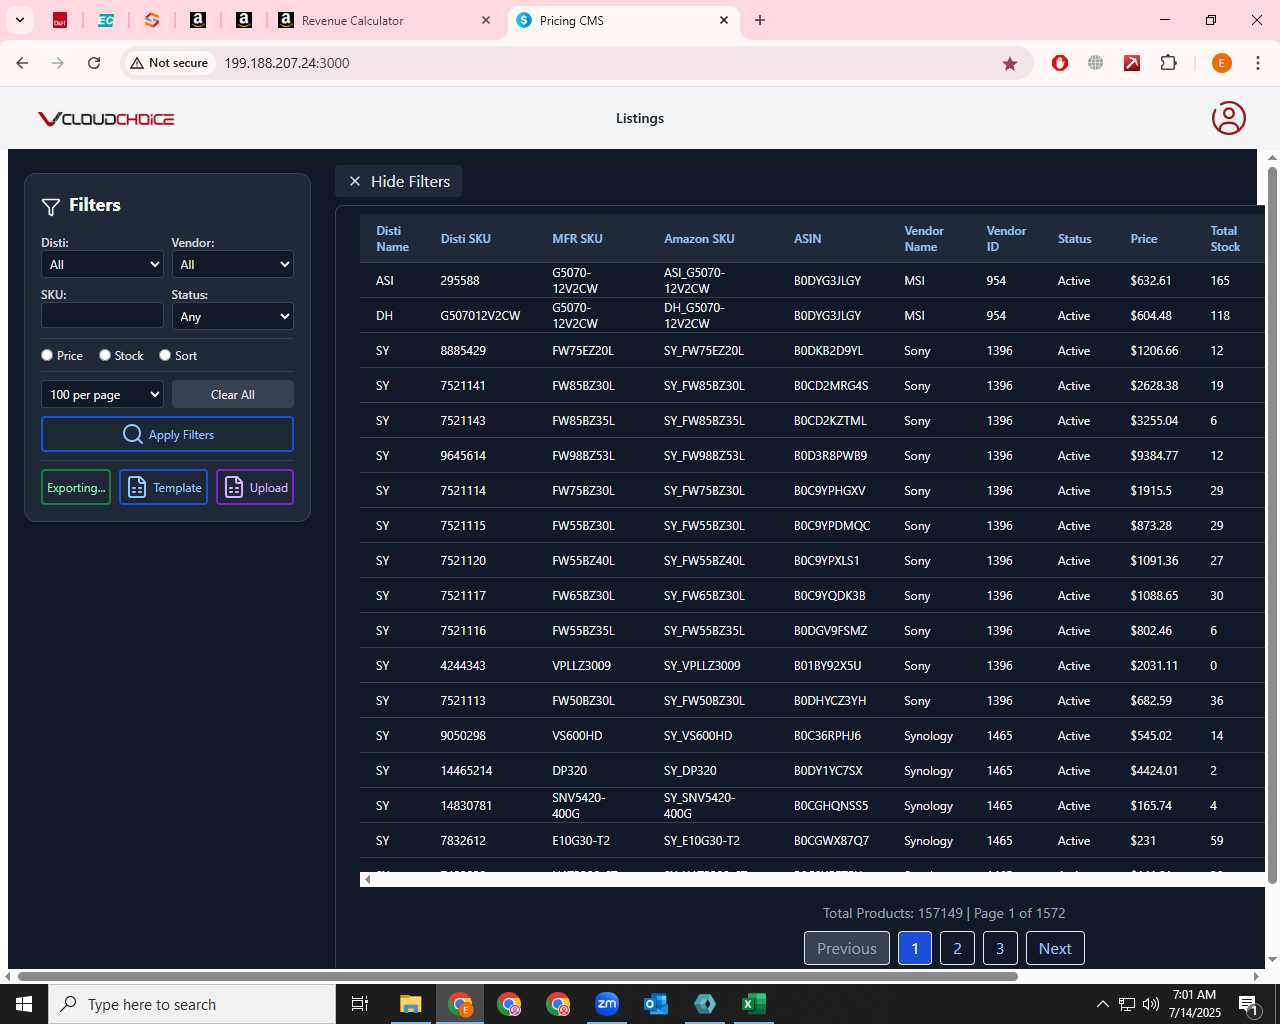Open the Vendor dropdown

point(232,264)
